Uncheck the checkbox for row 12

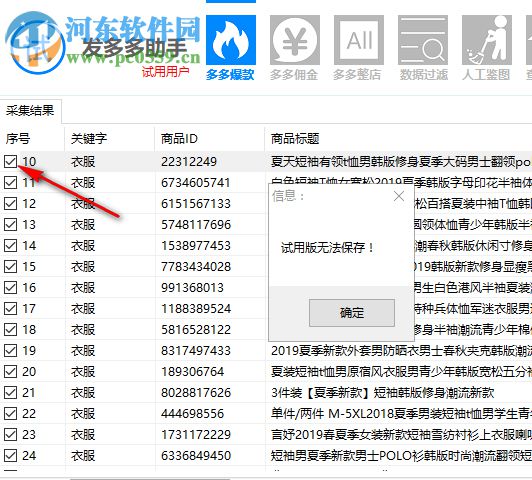(x=11, y=204)
